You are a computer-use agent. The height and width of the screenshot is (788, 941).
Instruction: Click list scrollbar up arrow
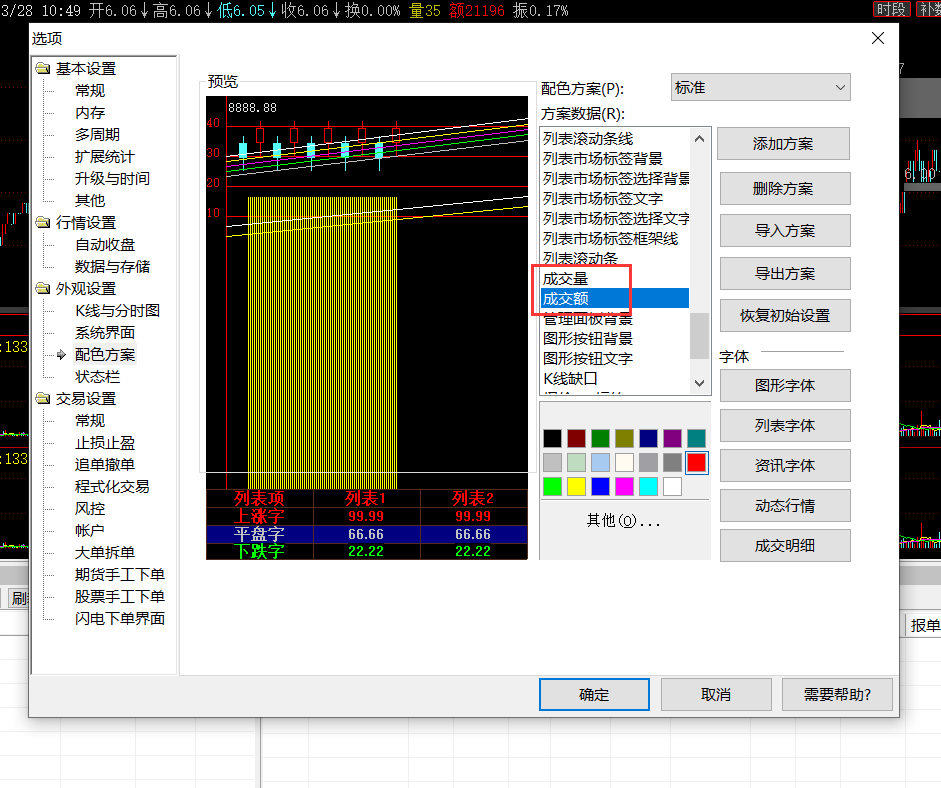(x=699, y=139)
